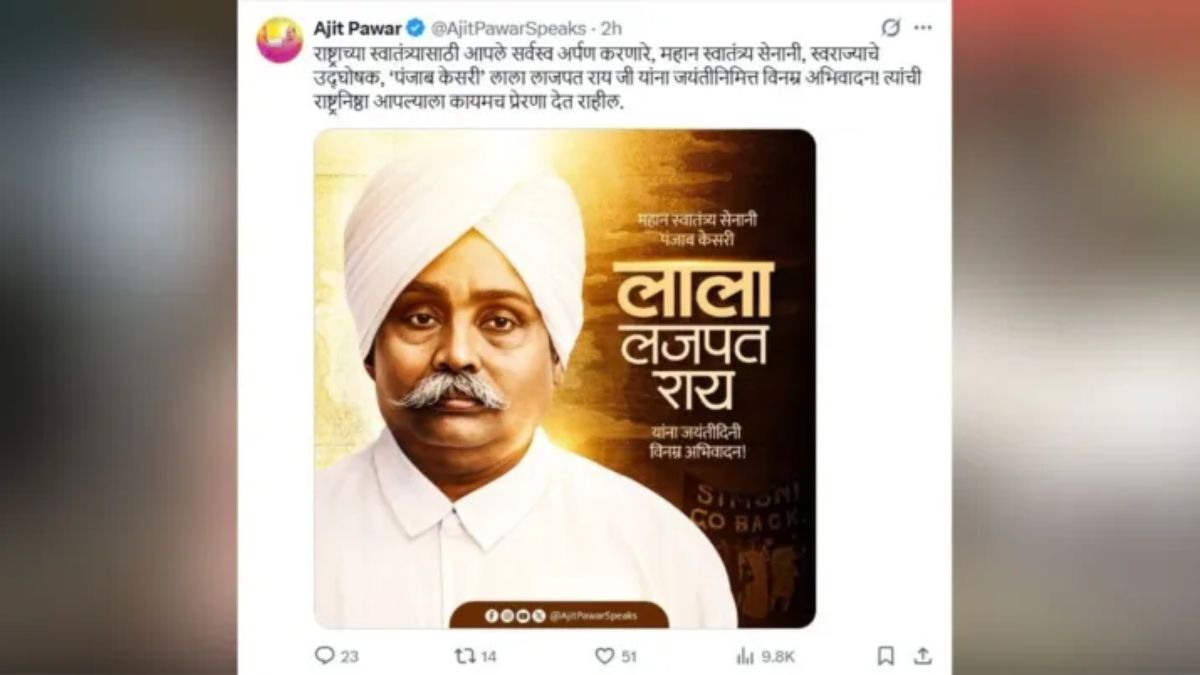
Task: Open the view analytics bar chart icon
Action: click(745, 656)
